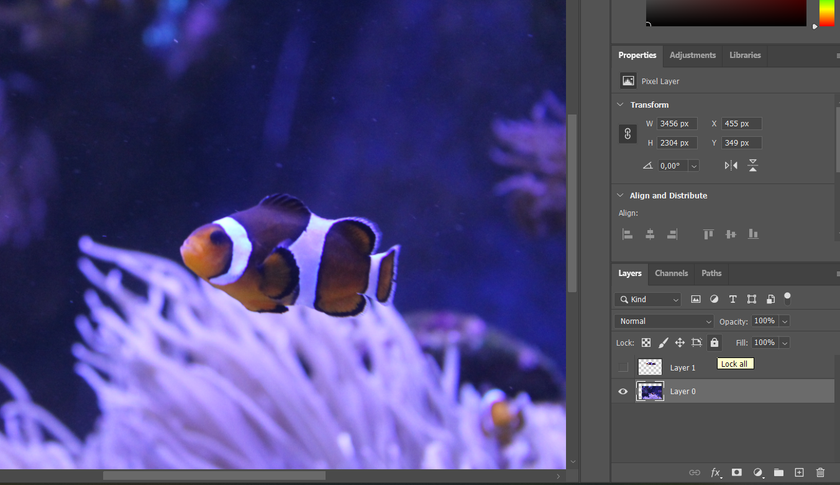Open the Paths tab
The width and height of the screenshot is (840, 485).
(711, 273)
